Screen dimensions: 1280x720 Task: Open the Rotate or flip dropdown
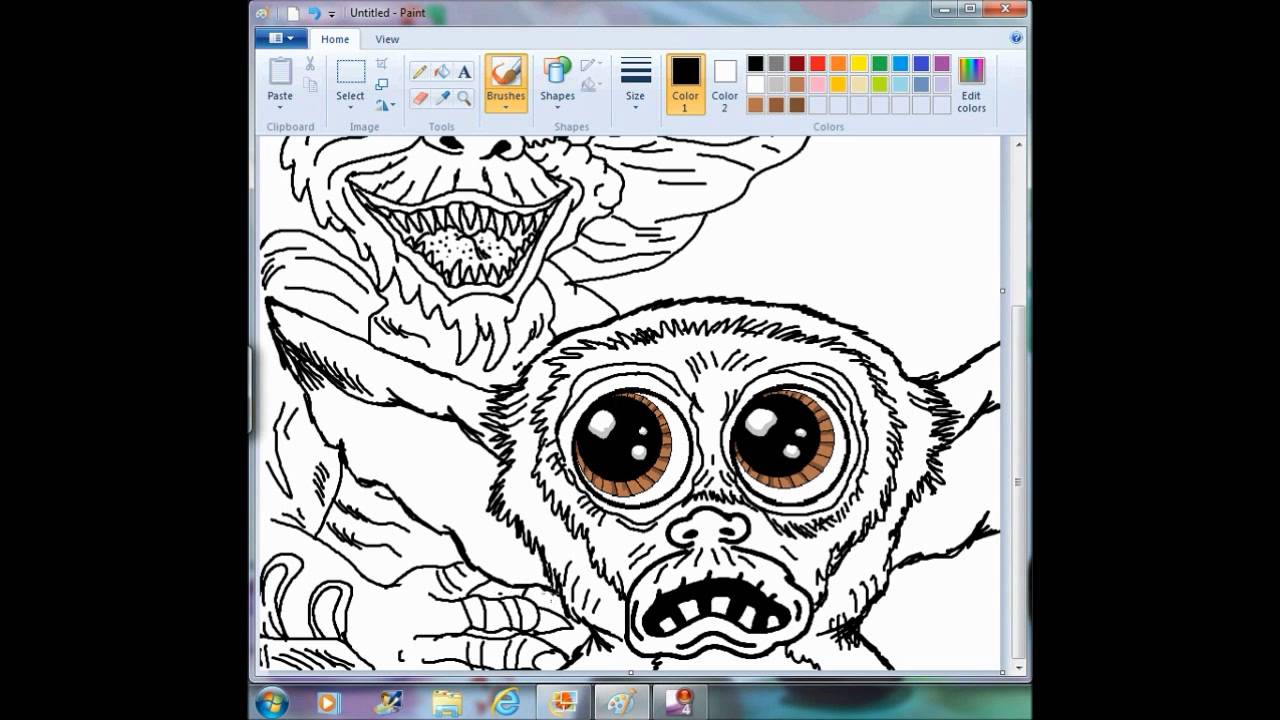385,104
